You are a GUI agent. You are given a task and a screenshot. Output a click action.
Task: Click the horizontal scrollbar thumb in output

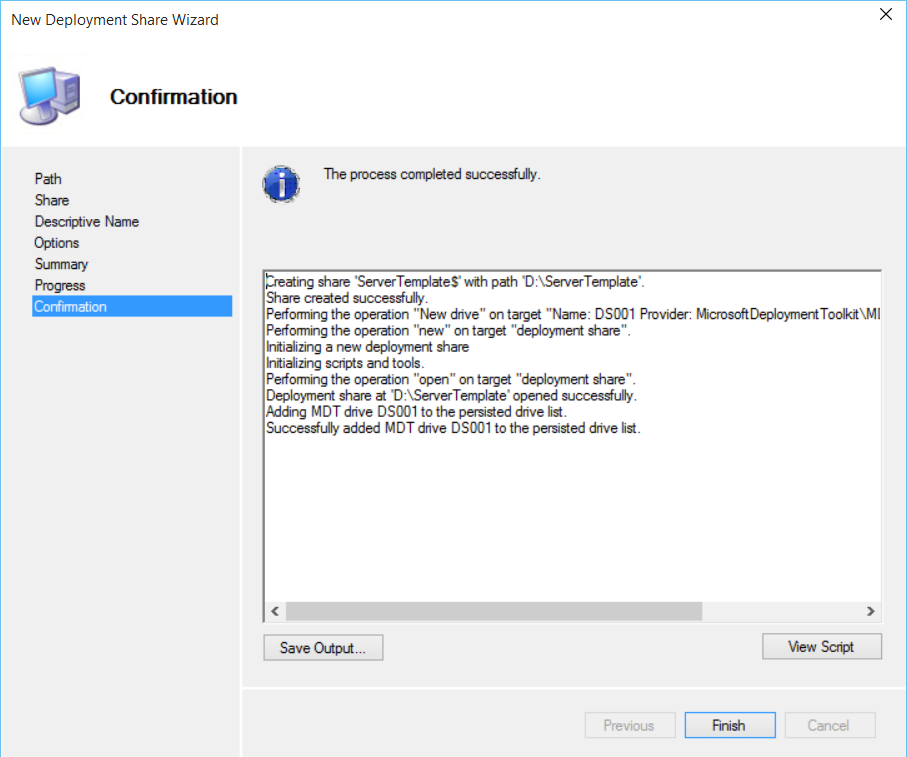(494, 611)
